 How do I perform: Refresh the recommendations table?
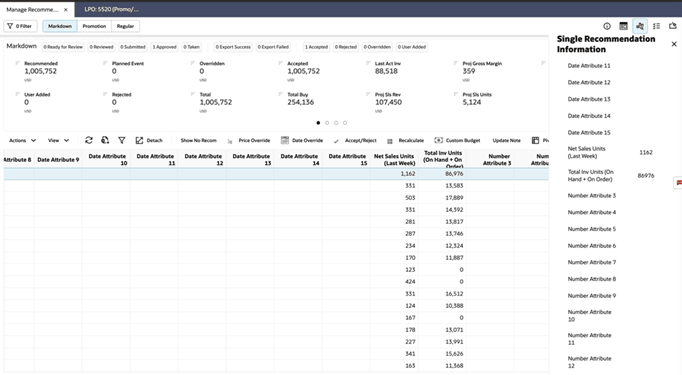(x=89, y=140)
